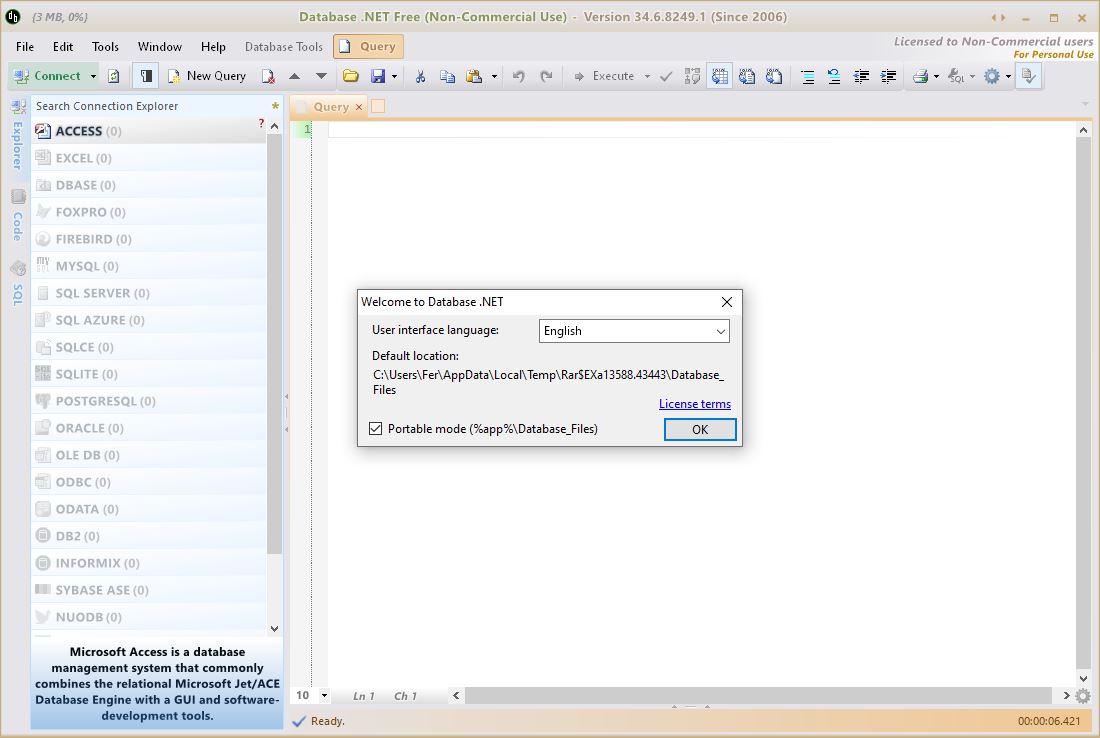1100x738 pixels.
Task: Open a file with the folder icon
Action: [x=351, y=76]
